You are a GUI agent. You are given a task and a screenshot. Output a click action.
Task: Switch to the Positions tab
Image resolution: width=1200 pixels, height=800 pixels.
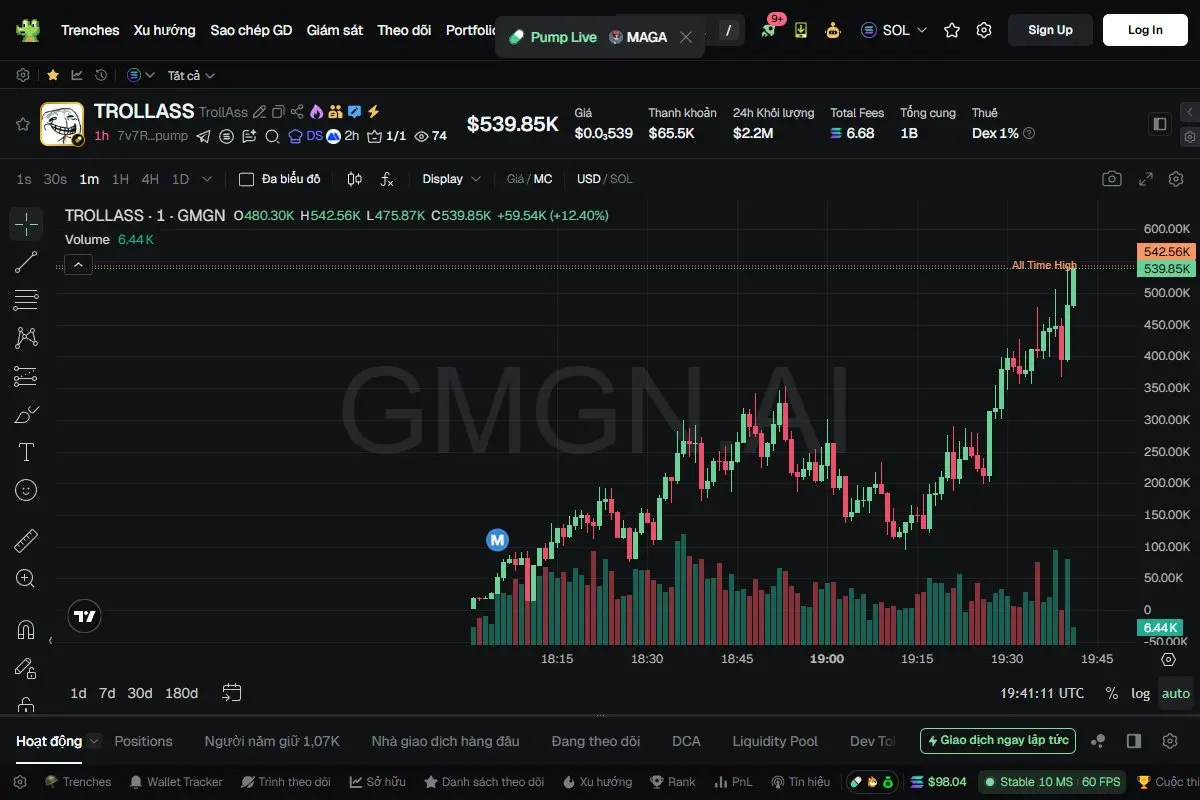[x=143, y=741]
